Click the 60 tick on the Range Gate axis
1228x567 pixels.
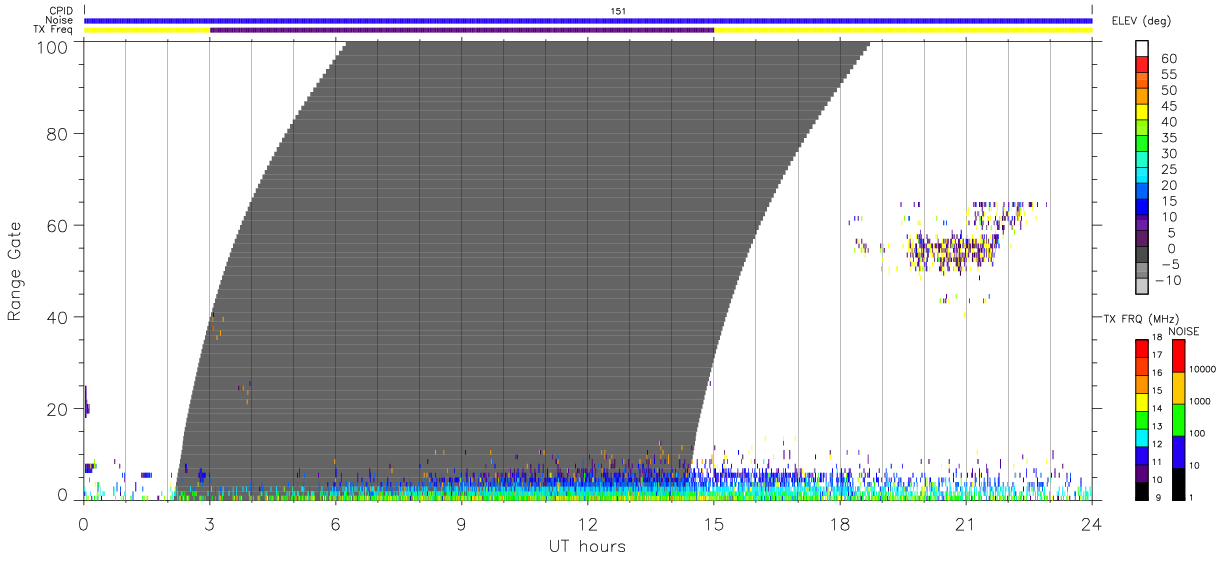pyautogui.click(x=58, y=226)
